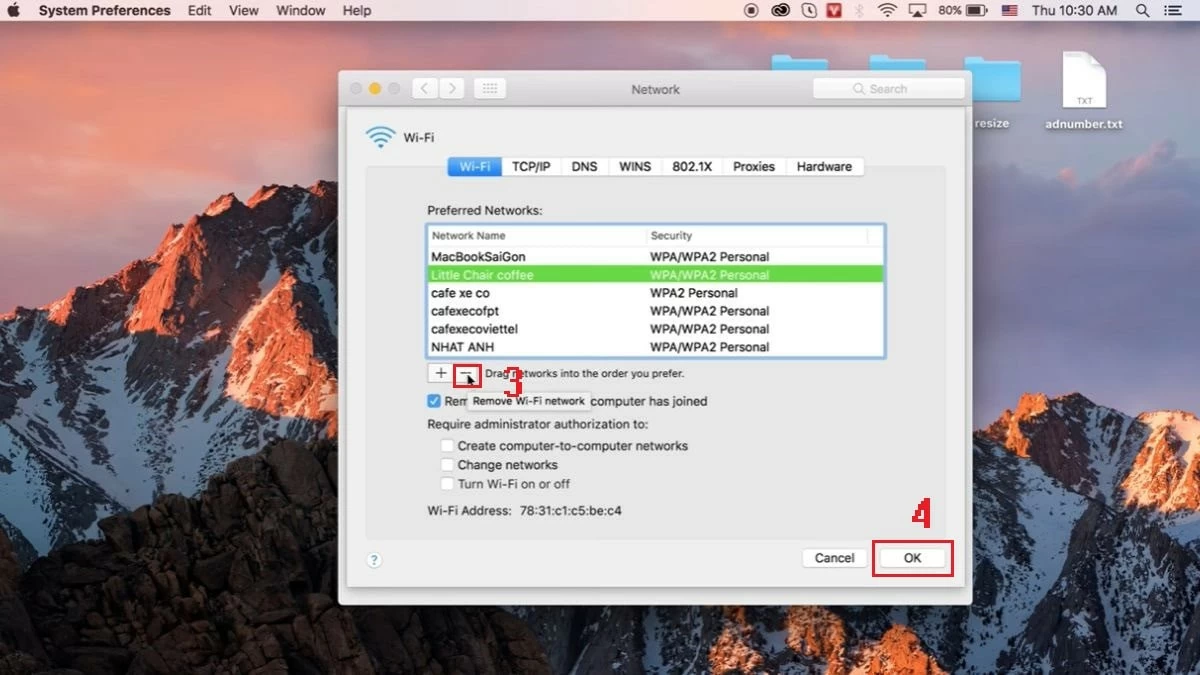Open the Show All grid icon

pyautogui.click(x=489, y=89)
